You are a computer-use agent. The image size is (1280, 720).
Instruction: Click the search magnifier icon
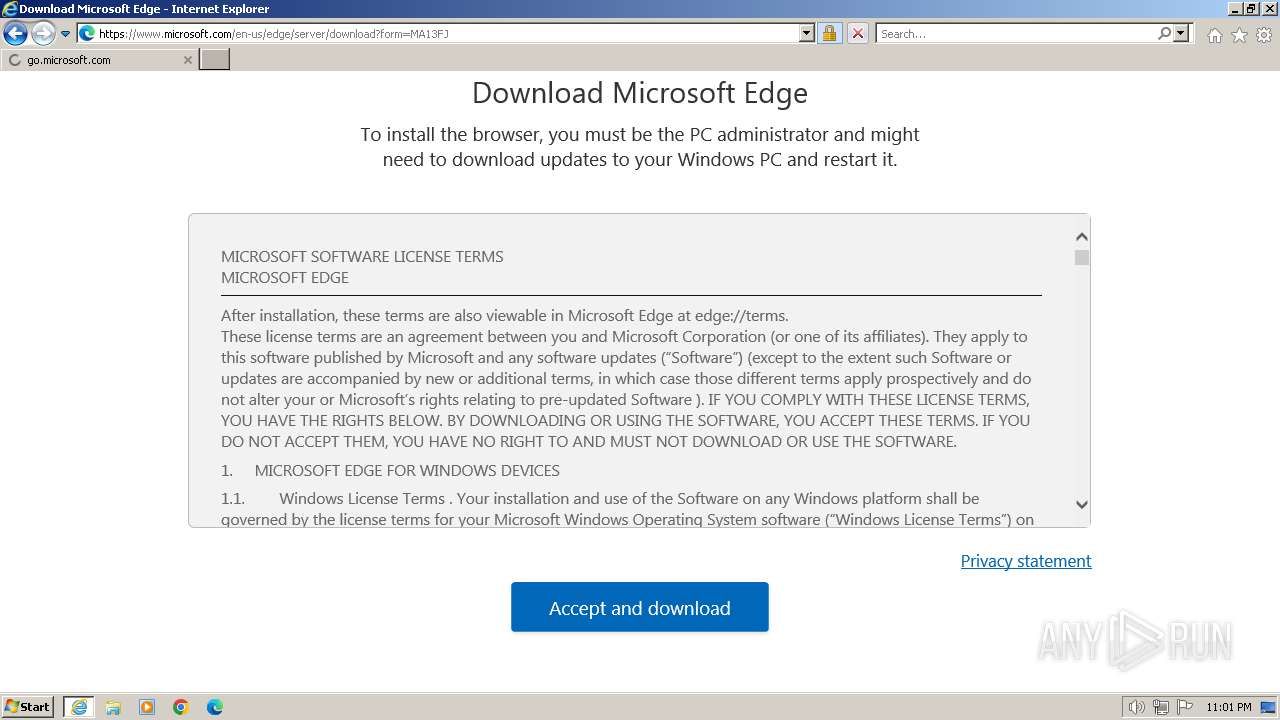coord(1164,33)
